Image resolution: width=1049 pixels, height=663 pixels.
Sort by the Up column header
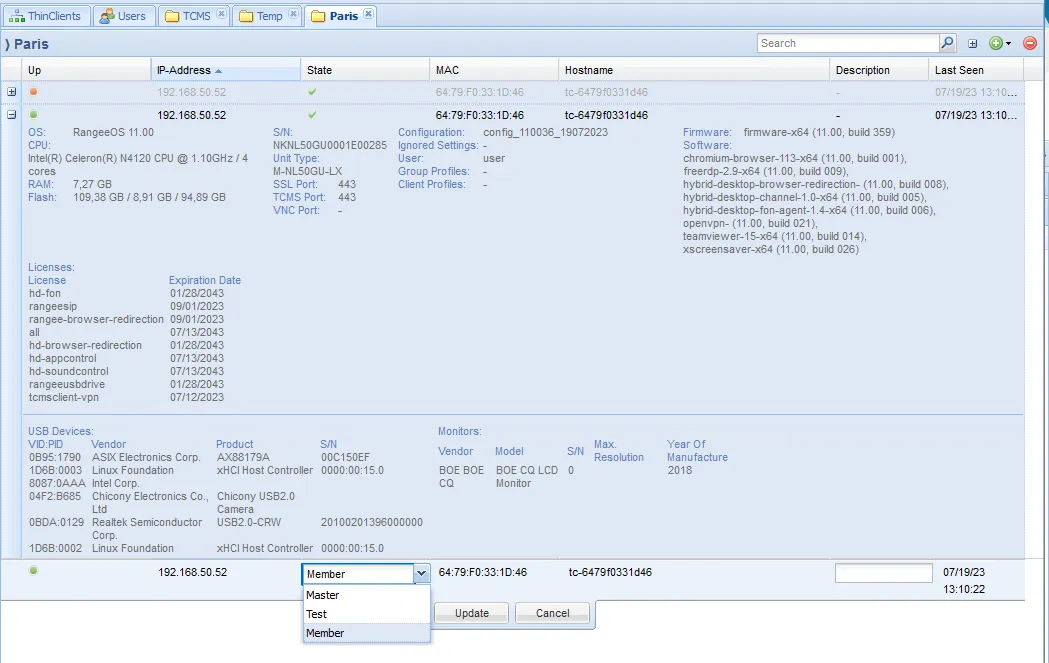tap(87, 70)
